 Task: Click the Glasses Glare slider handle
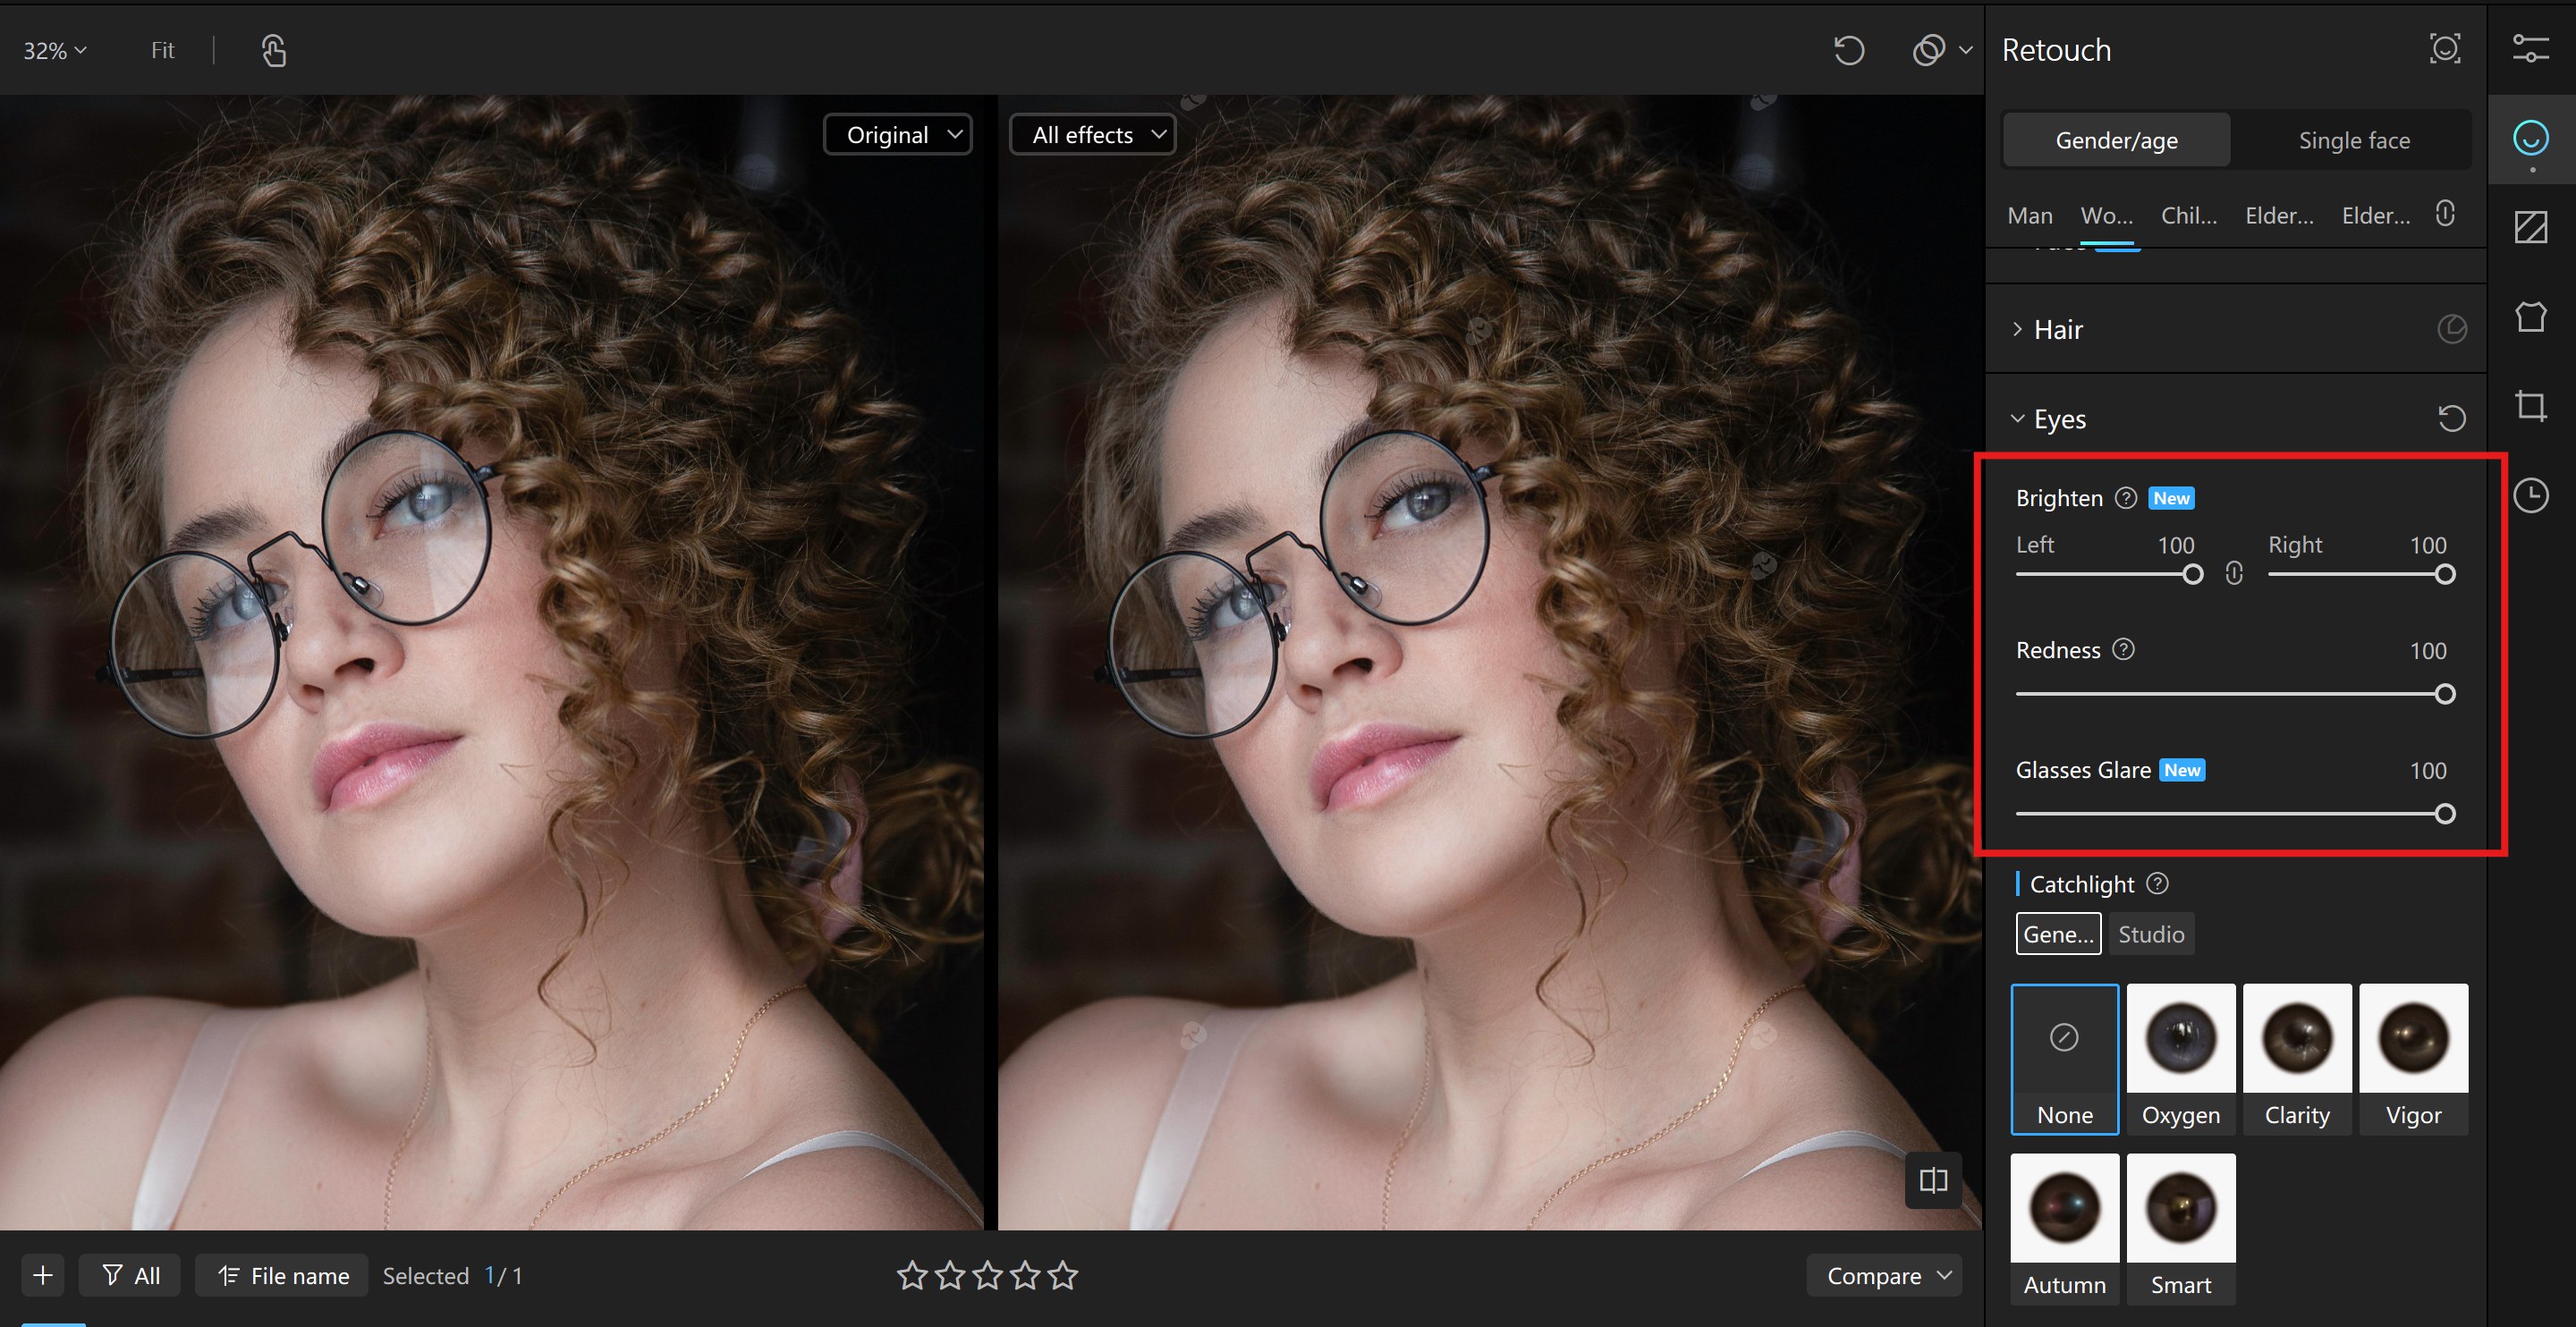2444,814
